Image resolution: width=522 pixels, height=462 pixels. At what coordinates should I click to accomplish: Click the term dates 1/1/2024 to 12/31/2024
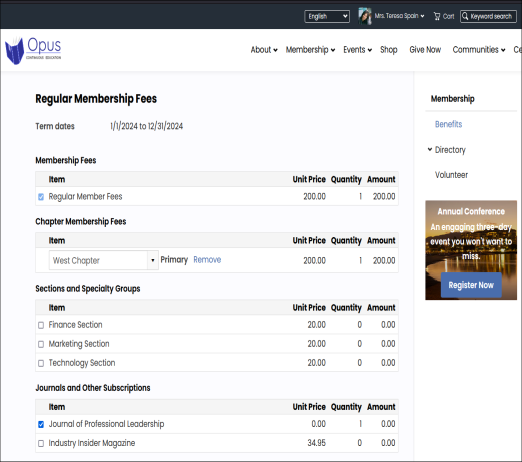(x=146, y=126)
